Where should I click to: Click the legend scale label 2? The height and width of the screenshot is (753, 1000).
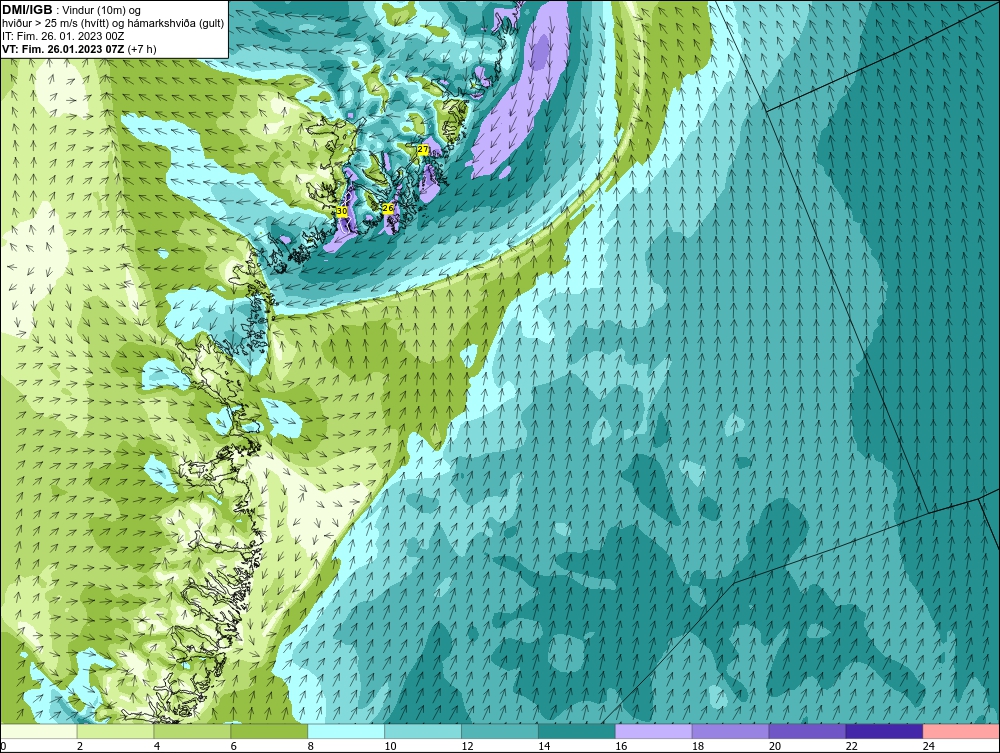coord(80,746)
